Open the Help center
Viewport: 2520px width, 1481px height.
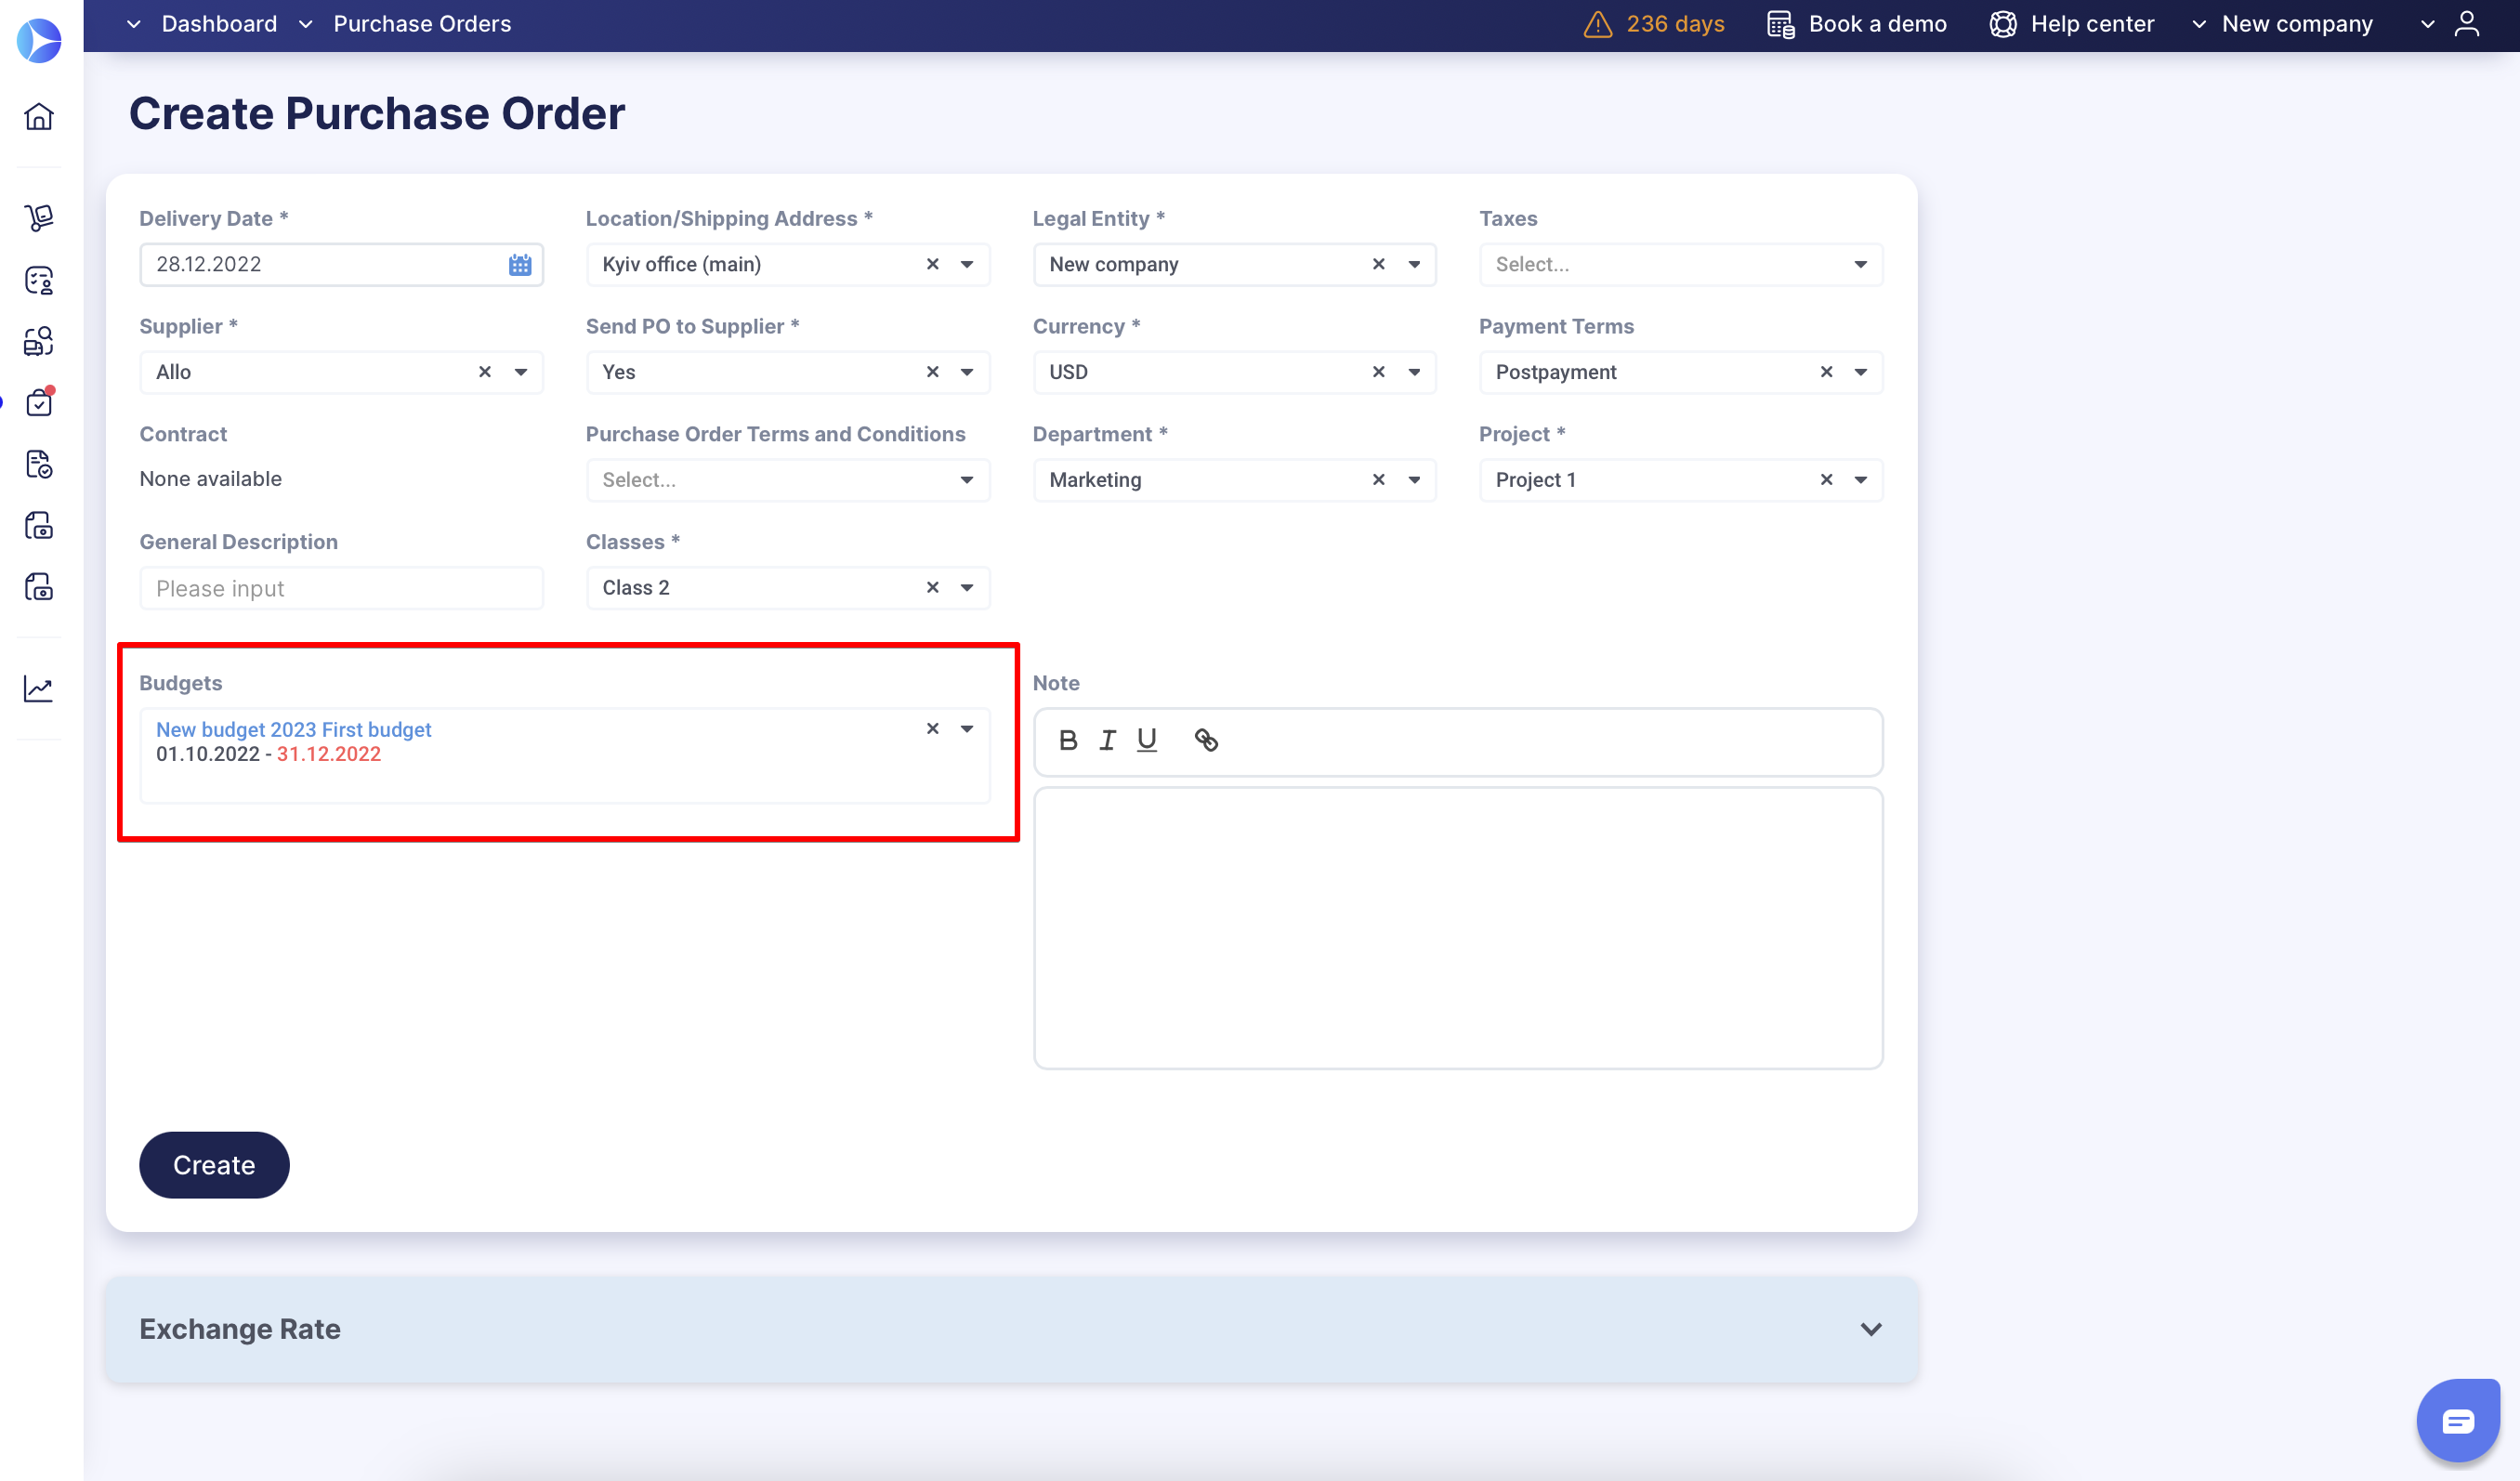(2072, 24)
